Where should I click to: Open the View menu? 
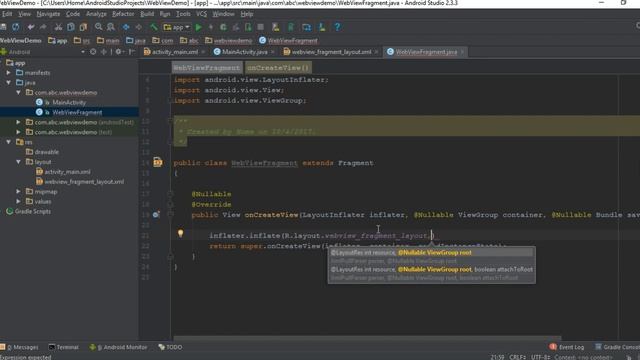pyautogui.click(x=24, y=14)
